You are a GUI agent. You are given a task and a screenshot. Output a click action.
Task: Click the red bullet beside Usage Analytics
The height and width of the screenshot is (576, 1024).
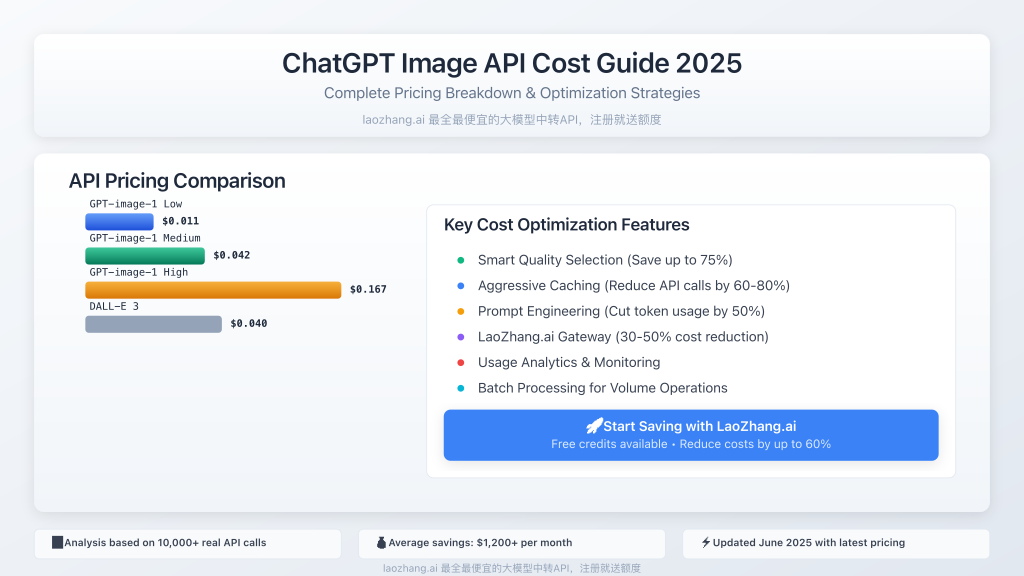point(461,362)
